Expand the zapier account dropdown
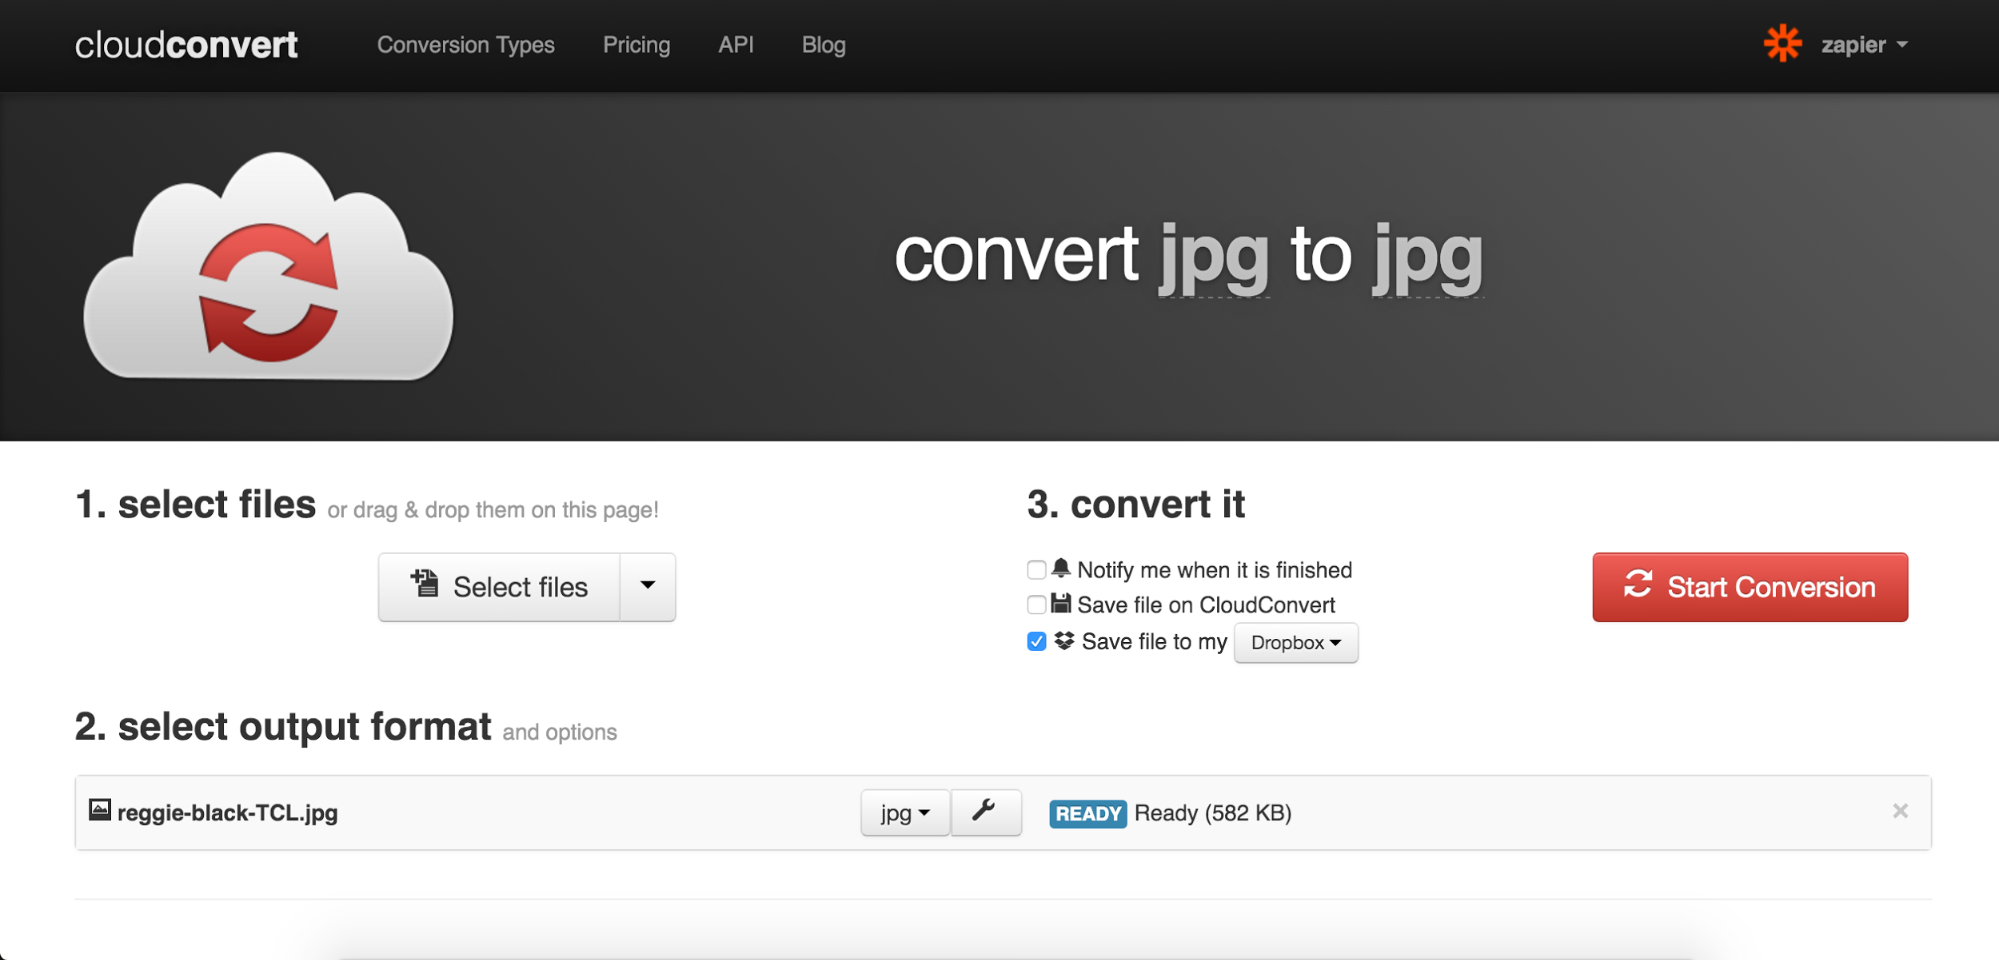Image resolution: width=1999 pixels, height=961 pixels. point(1865,45)
